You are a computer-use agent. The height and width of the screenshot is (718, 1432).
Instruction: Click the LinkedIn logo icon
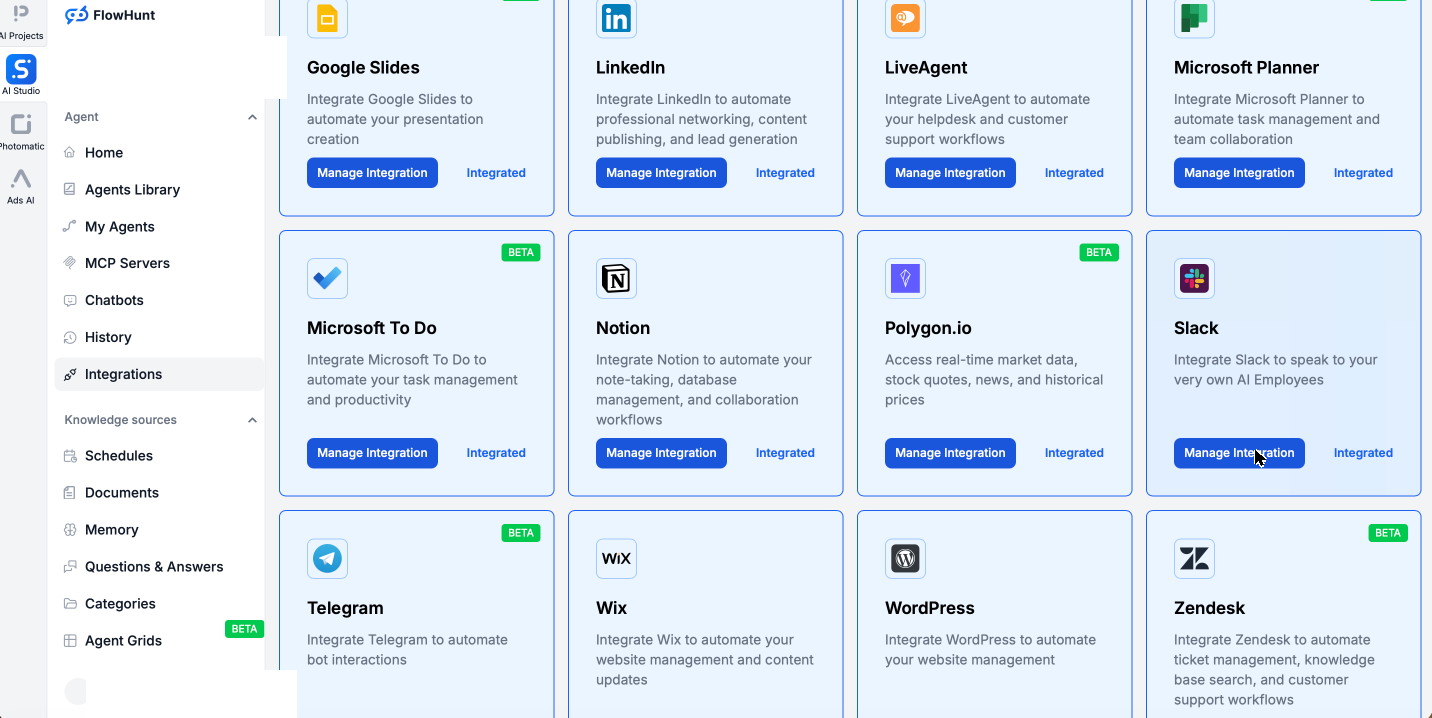(x=616, y=19)
